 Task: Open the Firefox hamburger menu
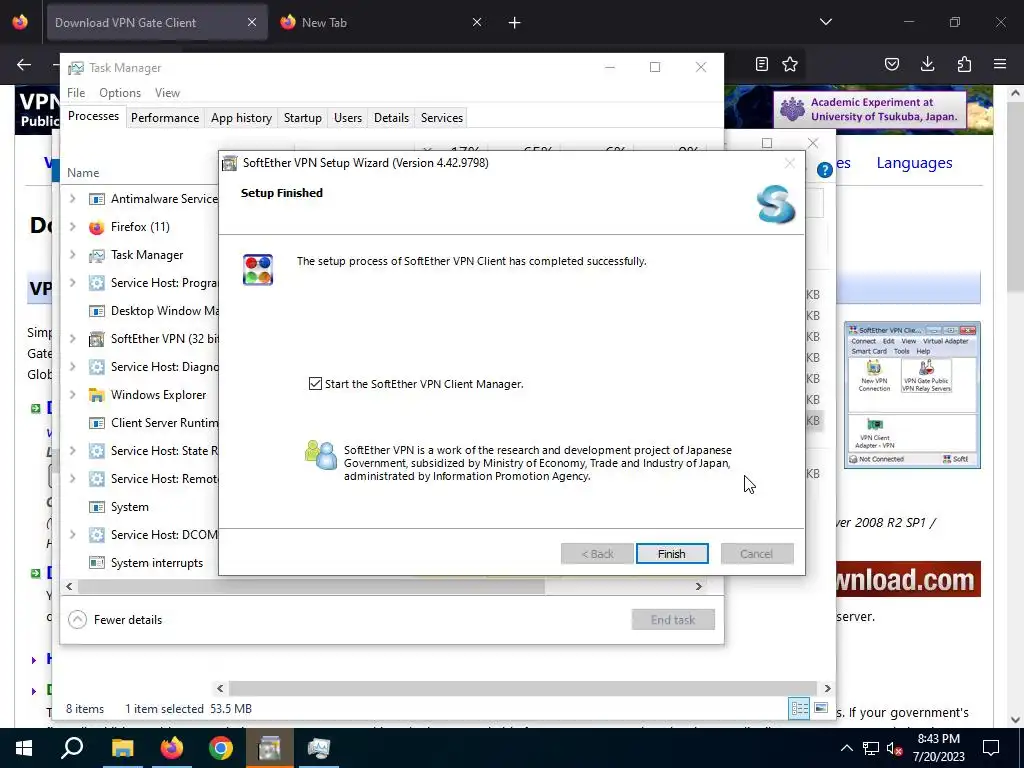(x=1000, y=64)
